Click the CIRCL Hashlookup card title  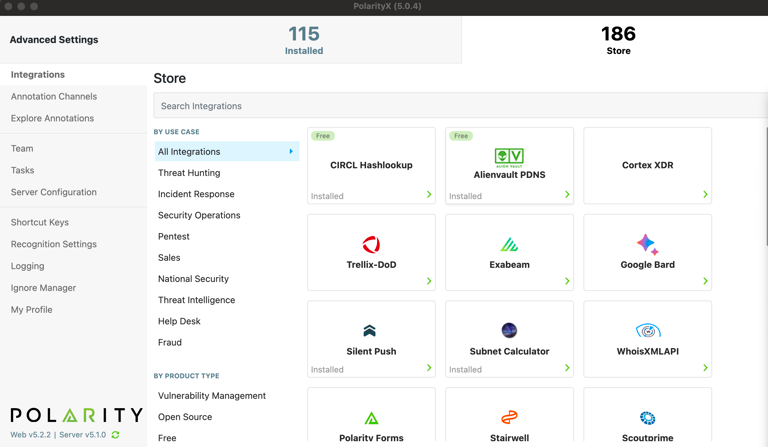(x=371, y=165)
